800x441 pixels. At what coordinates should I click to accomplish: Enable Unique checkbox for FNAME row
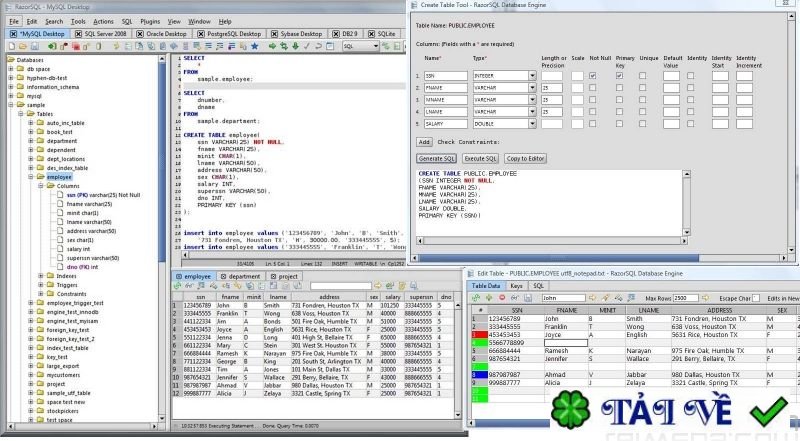[x=644, y=88]
